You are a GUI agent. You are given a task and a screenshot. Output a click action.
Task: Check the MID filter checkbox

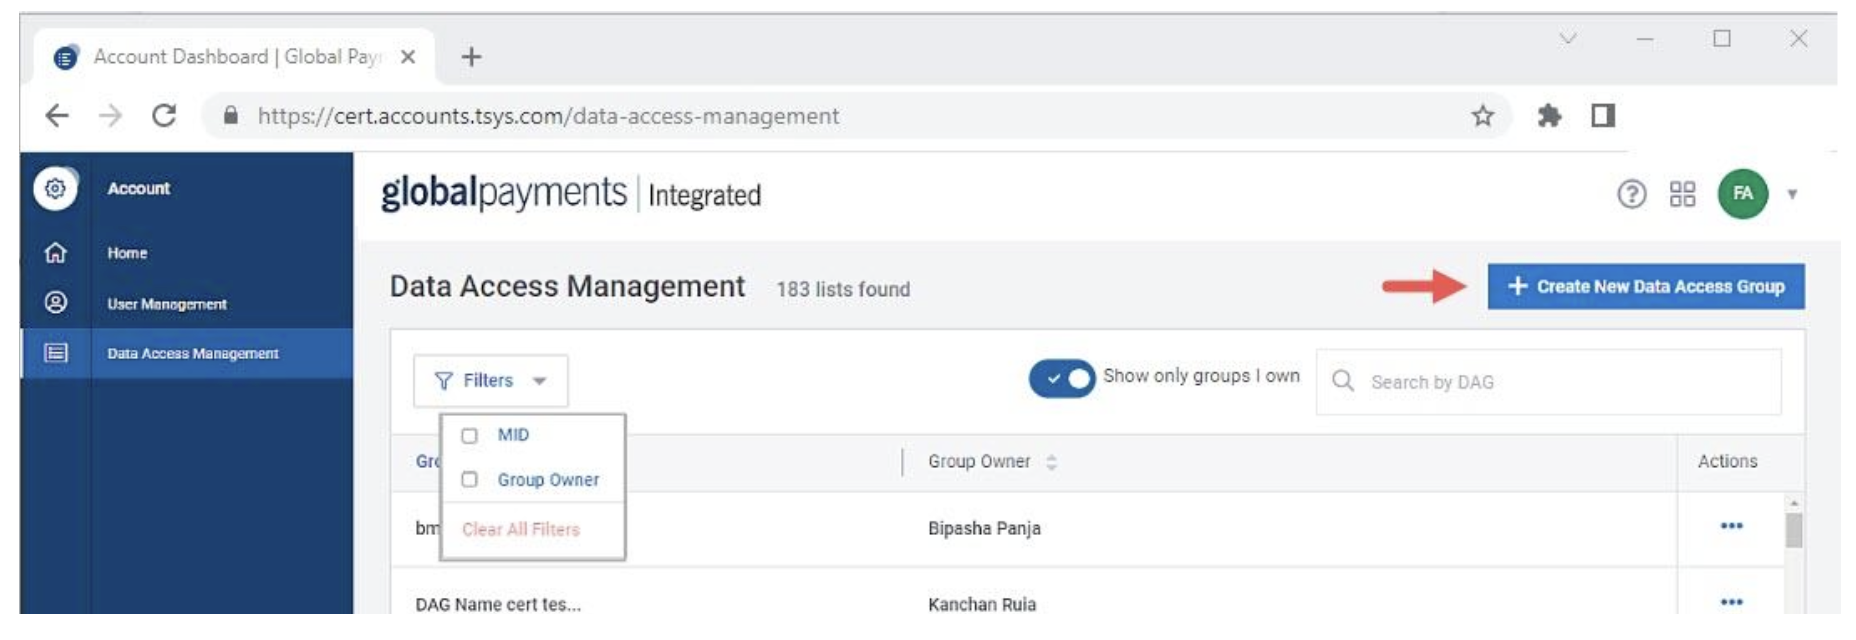point(470,436)
